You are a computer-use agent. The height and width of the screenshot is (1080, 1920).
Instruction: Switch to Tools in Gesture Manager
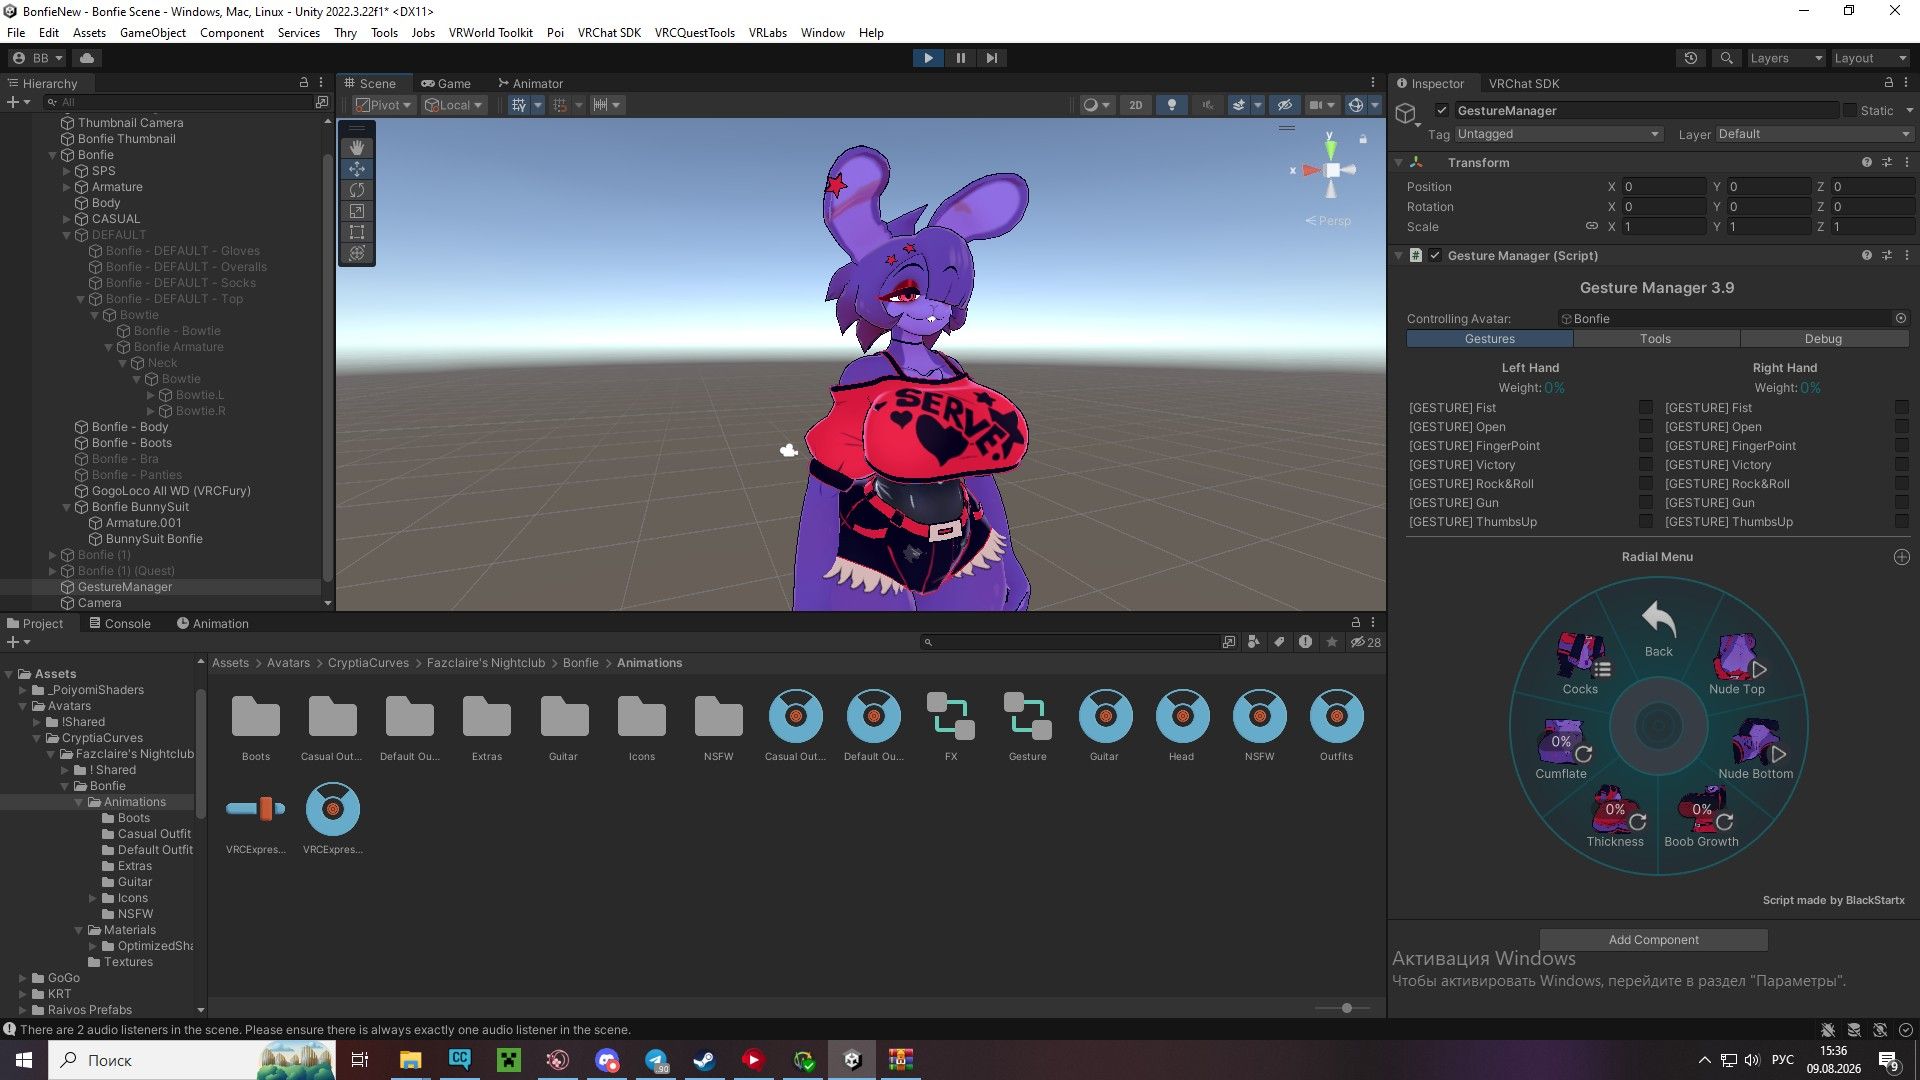(x=1655, y=339)
